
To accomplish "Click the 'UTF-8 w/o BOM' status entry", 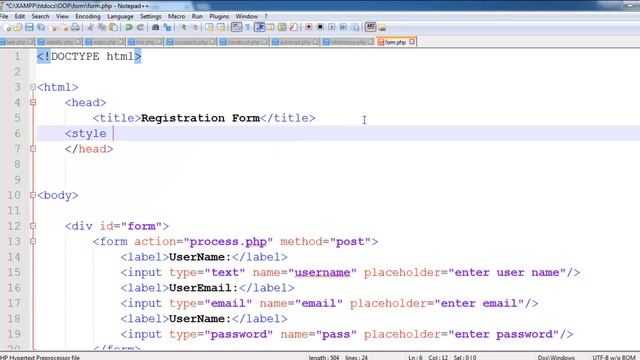I will pos(614,357).
